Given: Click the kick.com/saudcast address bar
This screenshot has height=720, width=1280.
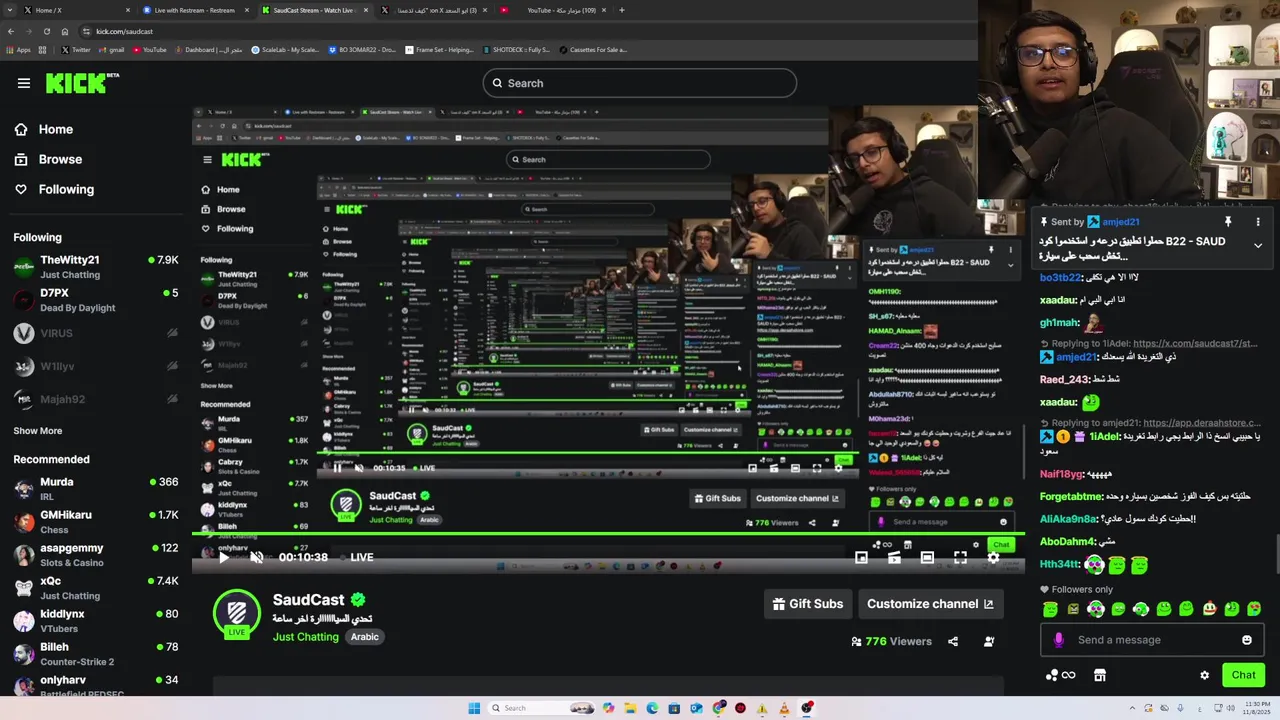Looking at the screenshot, I should point(520,31).
